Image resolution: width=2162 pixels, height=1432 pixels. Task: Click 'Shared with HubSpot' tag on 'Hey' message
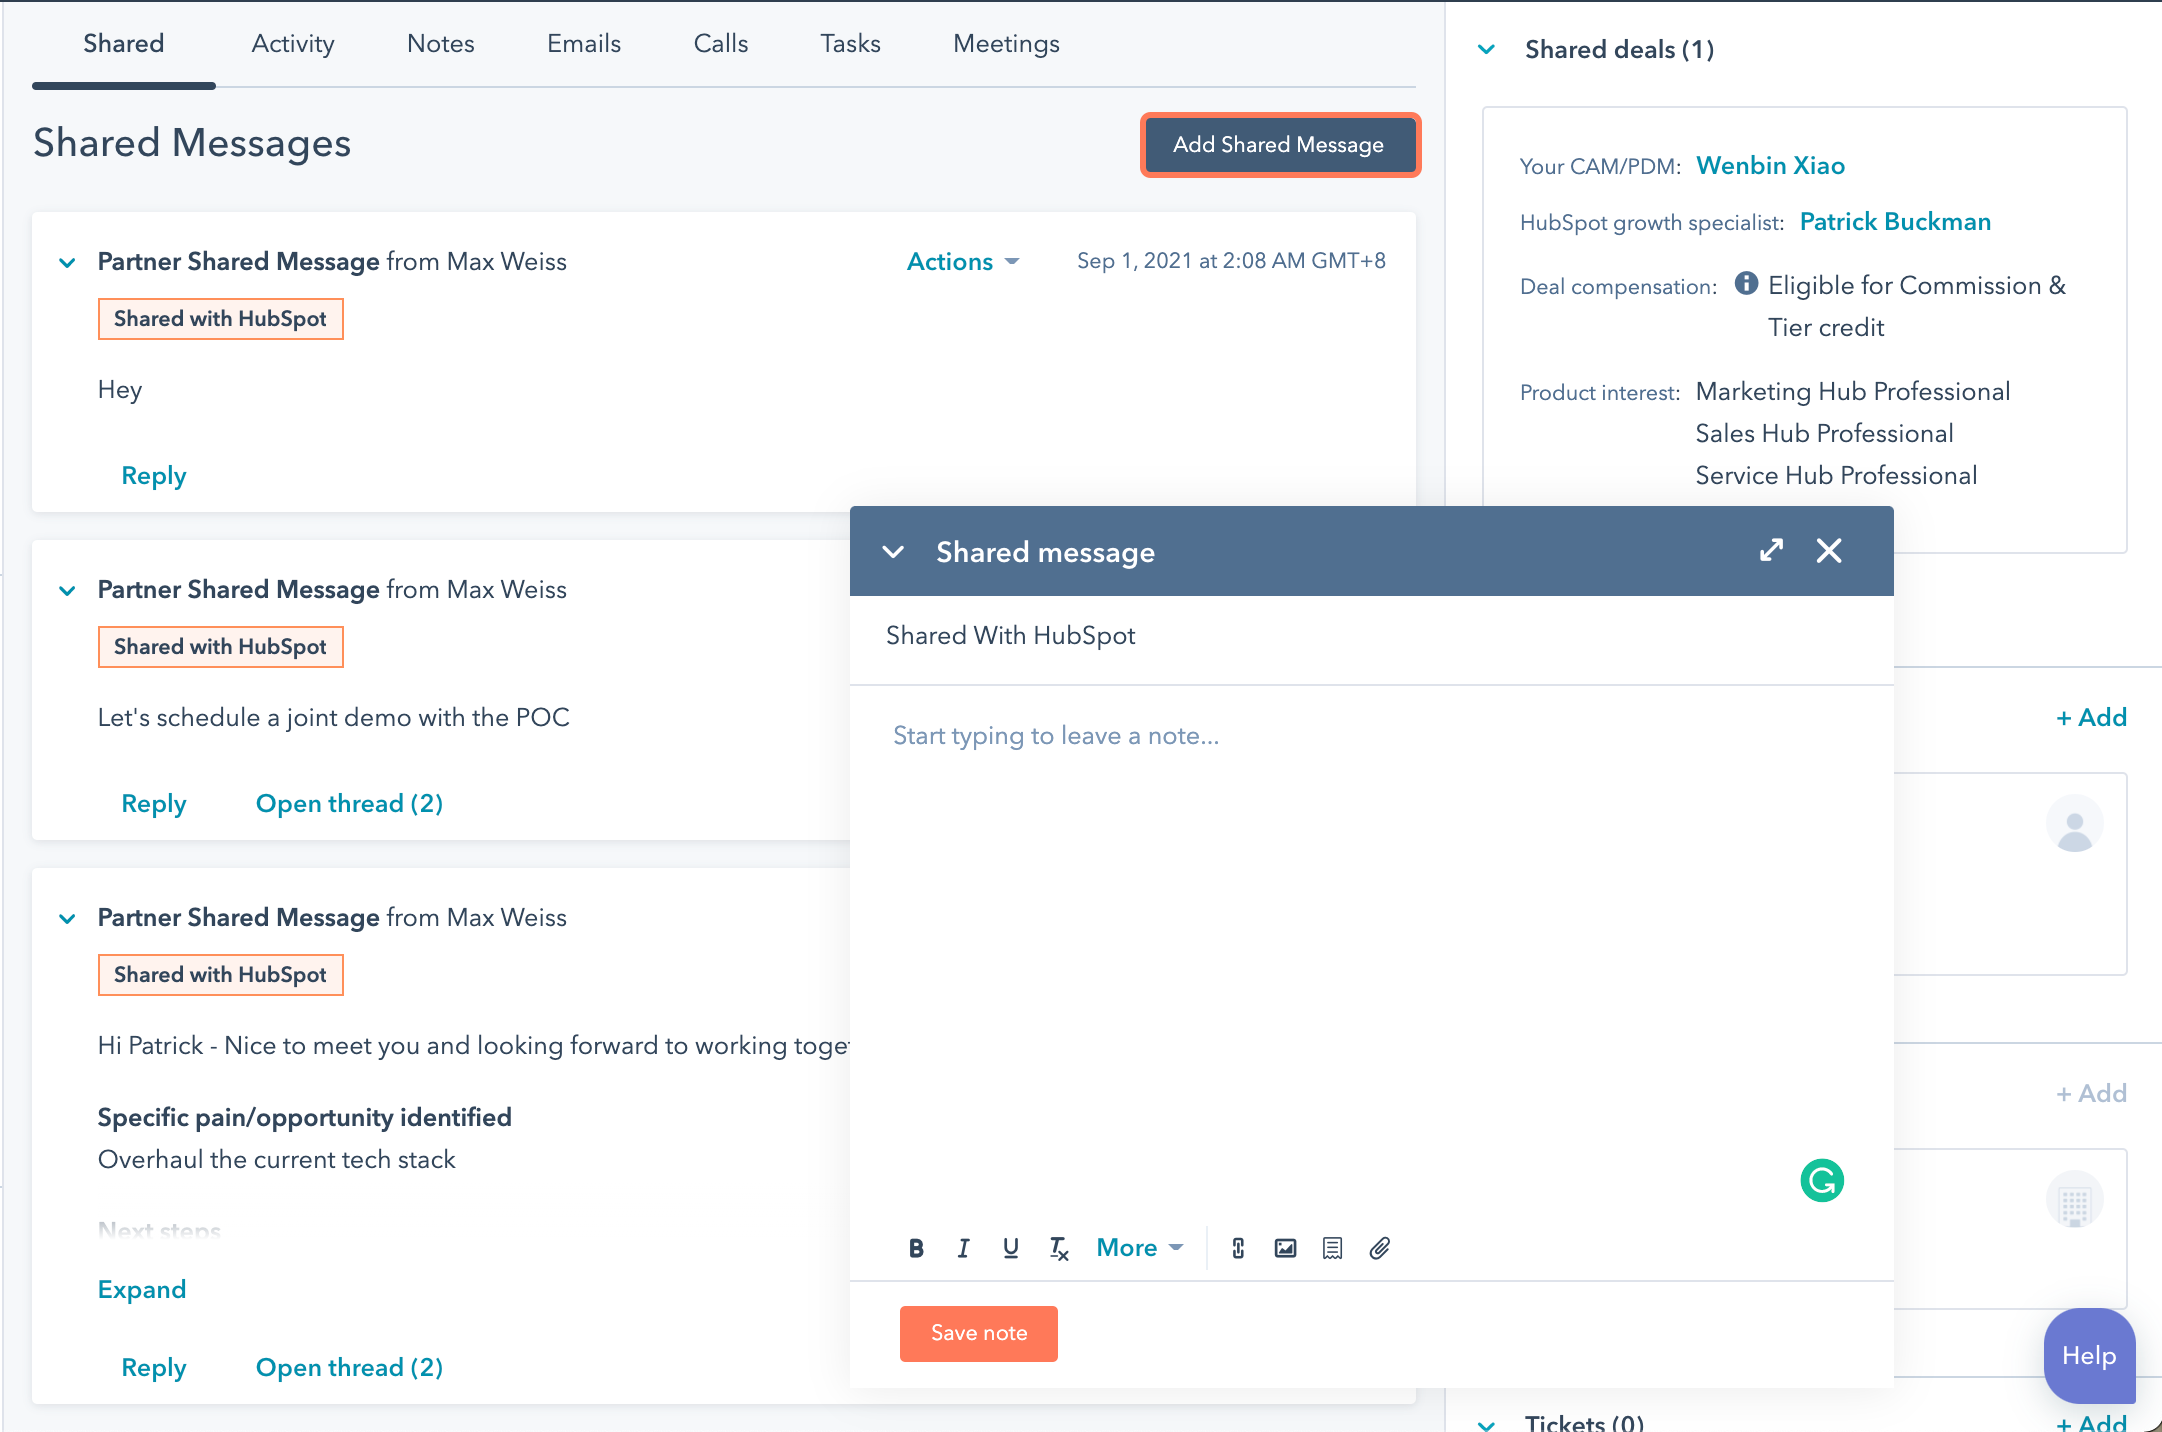220,319
